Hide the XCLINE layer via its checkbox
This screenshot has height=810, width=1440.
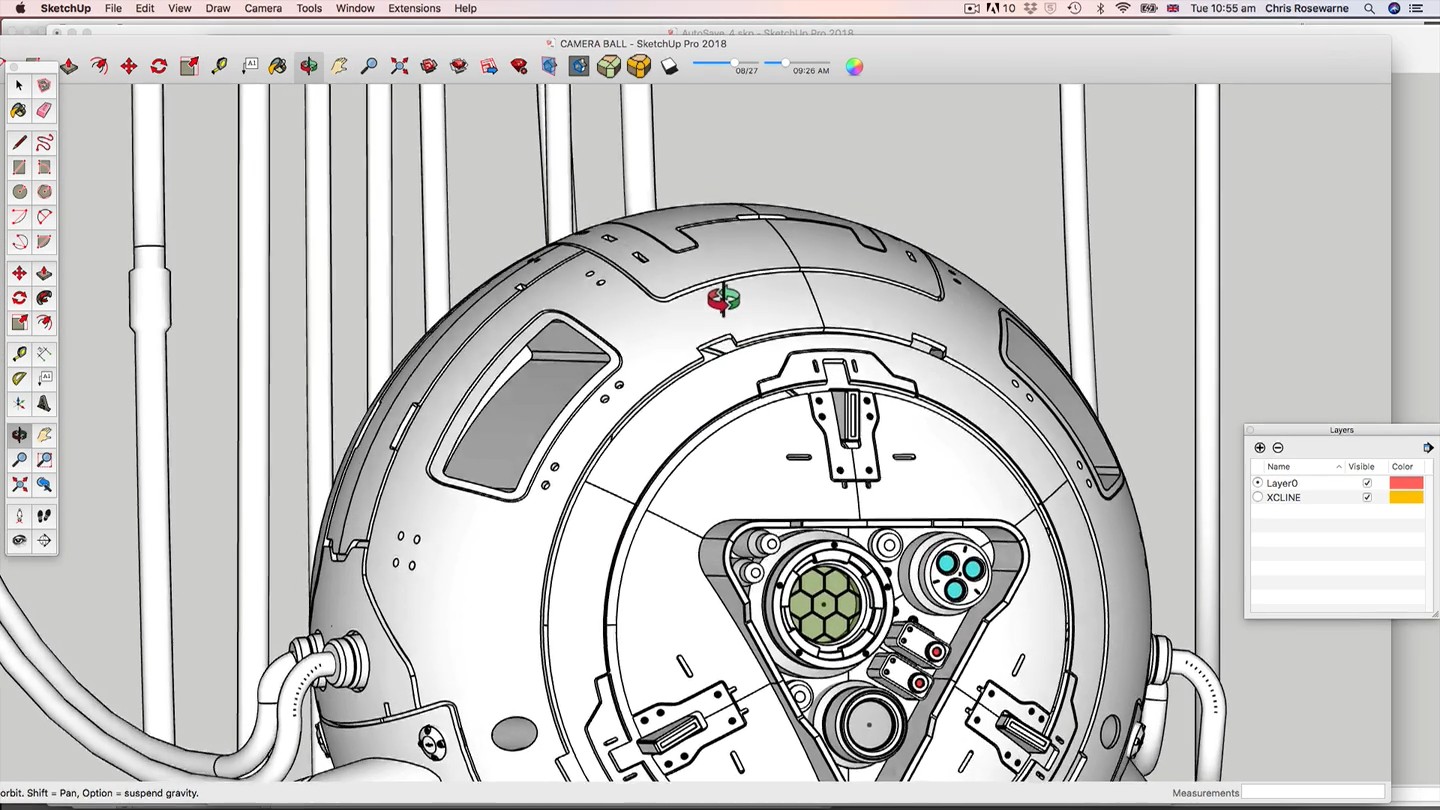click(1367, 497)
